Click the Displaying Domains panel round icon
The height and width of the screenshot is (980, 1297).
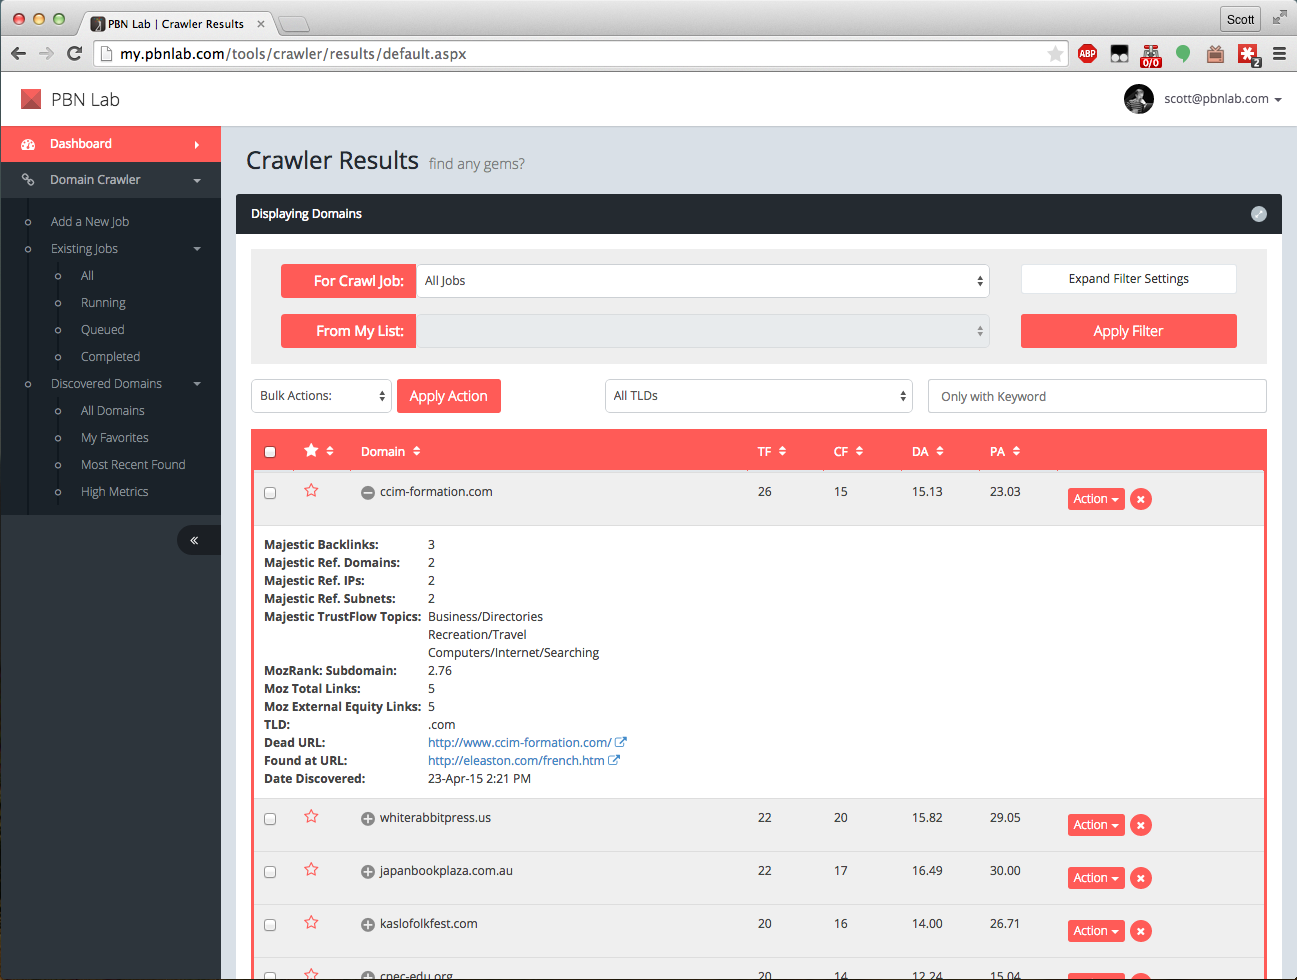click(1259, 214)
